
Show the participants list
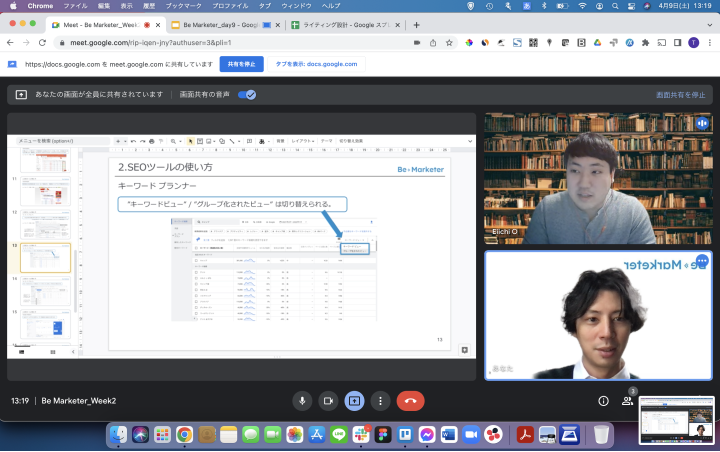coord(628,400)
